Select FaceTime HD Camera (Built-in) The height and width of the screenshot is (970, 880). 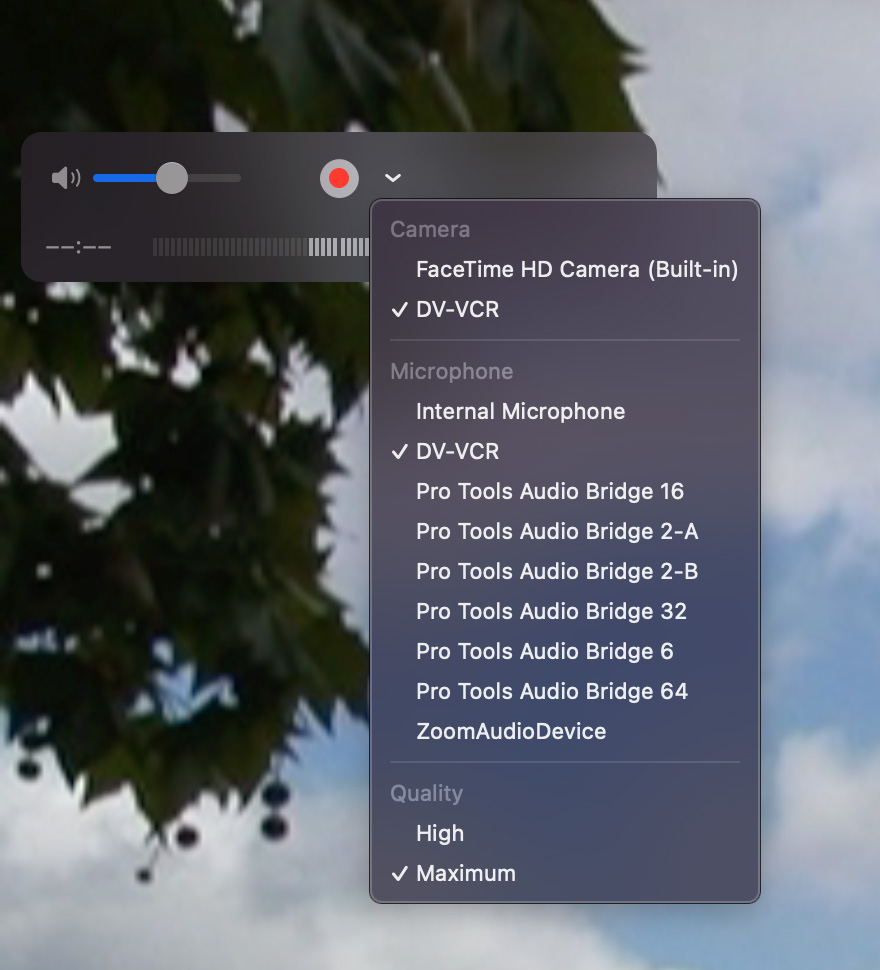tap(576, 269)
